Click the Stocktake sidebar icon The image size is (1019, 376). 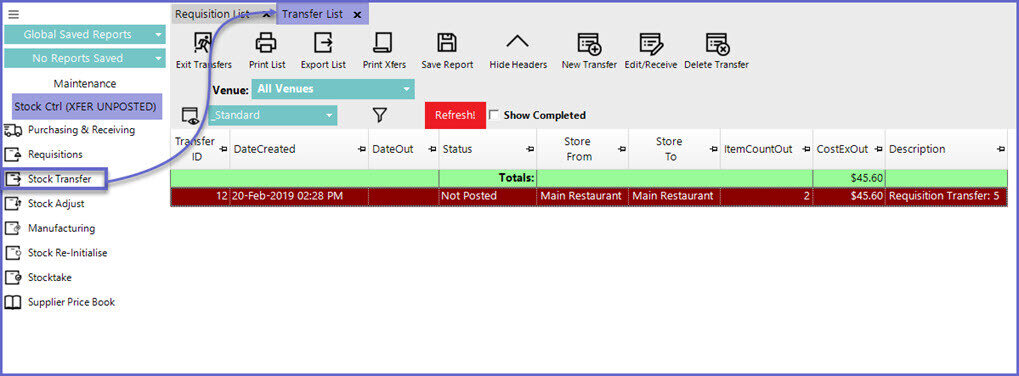[x=13, y=277]
